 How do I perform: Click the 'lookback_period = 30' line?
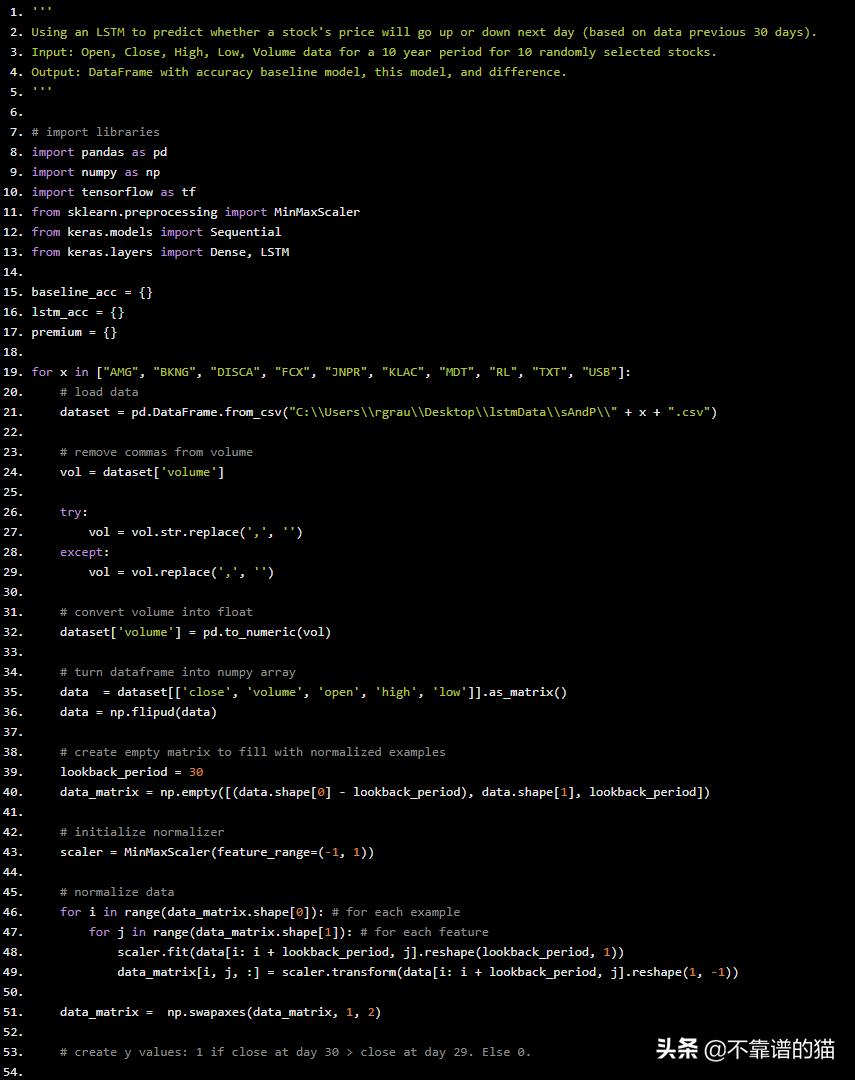click(132, 771)
